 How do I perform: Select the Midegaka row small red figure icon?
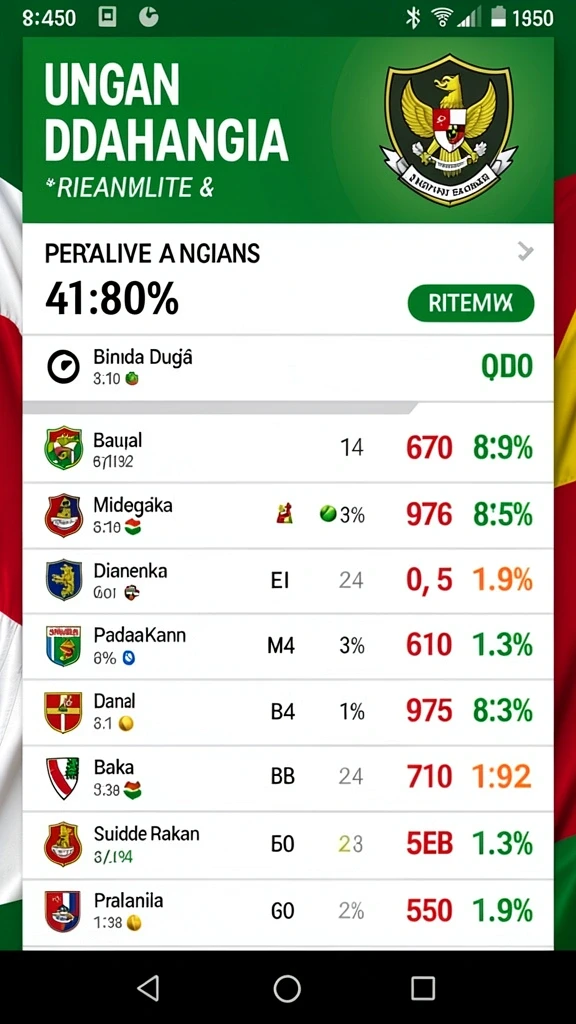click(x=284, y=515)
